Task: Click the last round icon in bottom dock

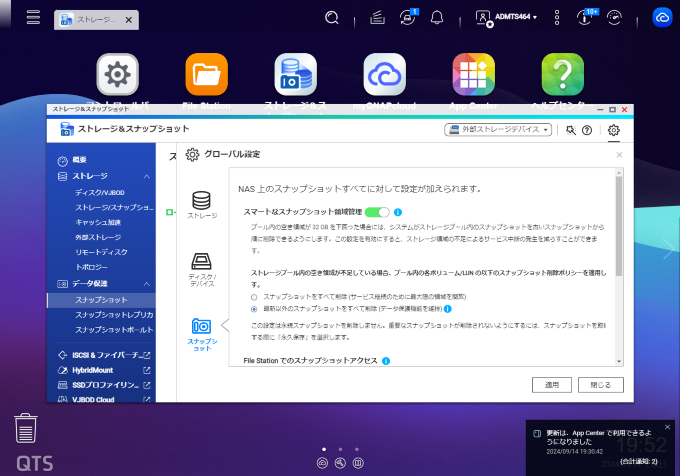Action: click(358, 463)
